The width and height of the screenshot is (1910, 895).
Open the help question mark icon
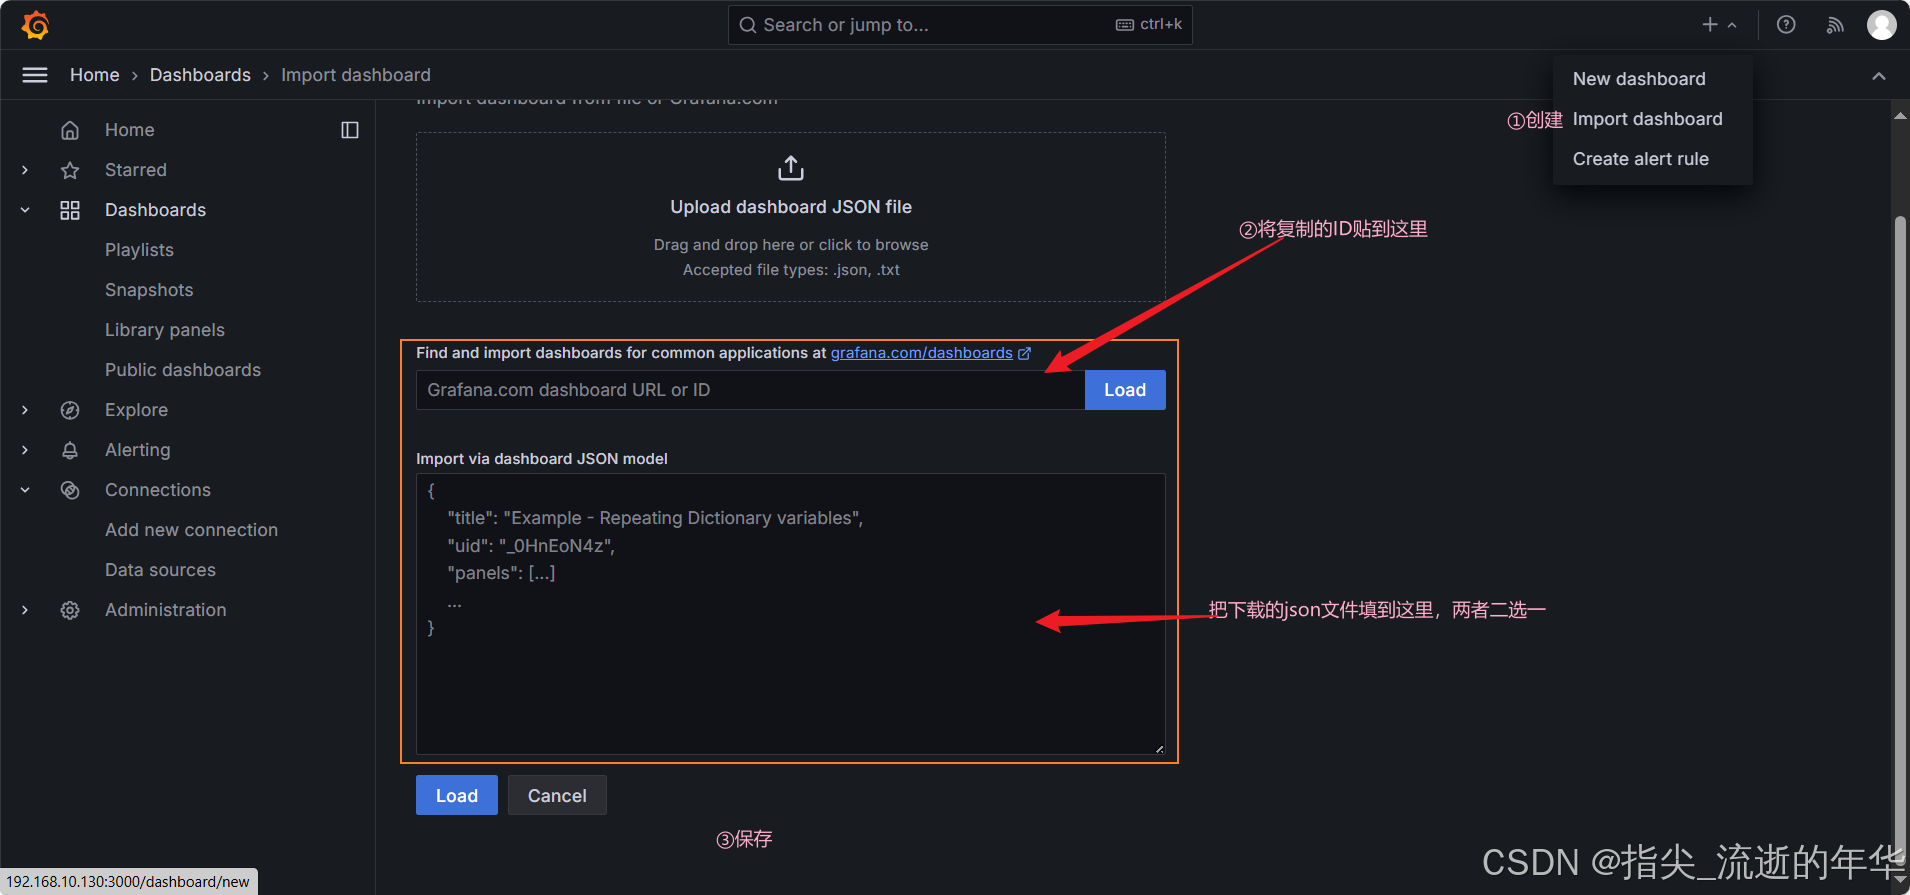(1786, 25)
